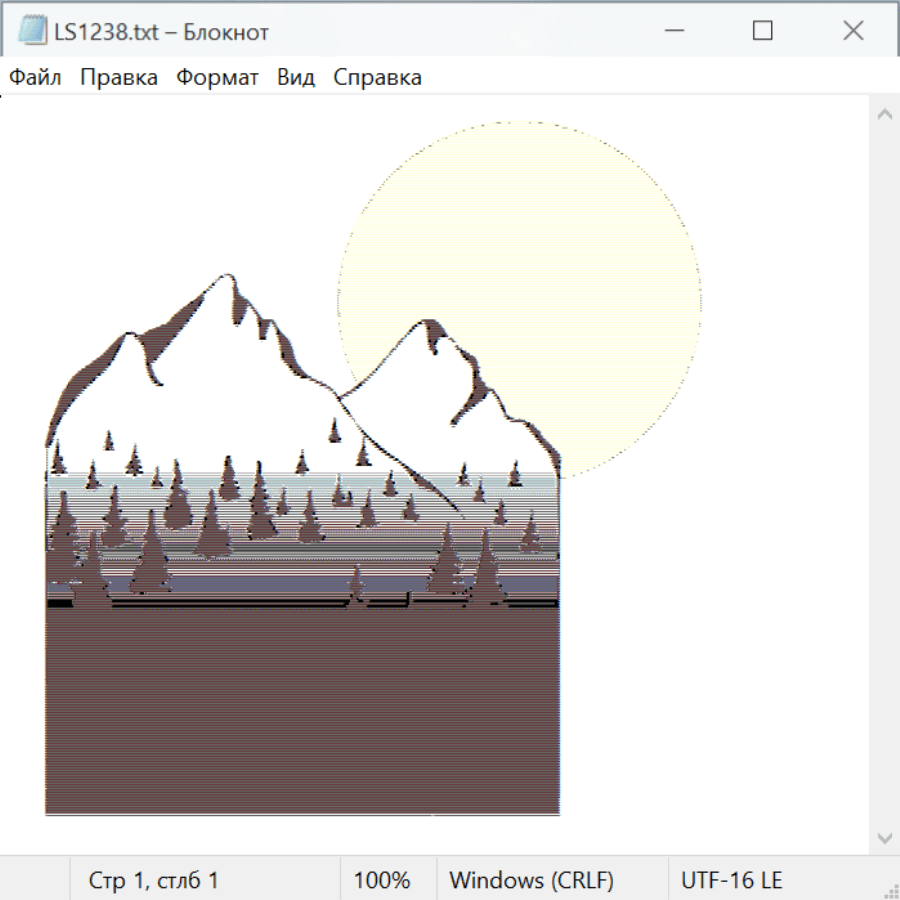The height and width of the screenshot is (900, 900).
Task: Open the Правка menu
Action: pyautogui.click(x=118, y=77)
